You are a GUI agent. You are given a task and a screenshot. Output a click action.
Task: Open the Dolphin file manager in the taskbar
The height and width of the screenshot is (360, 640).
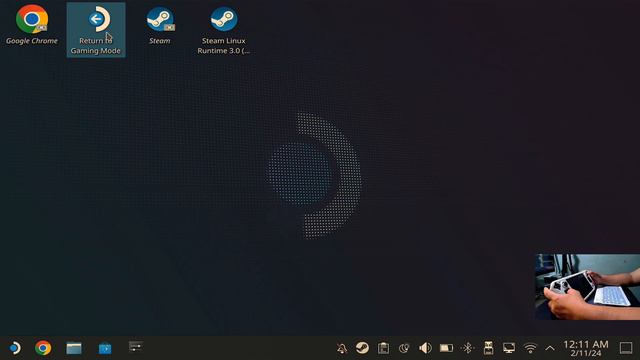click(74, 348)
